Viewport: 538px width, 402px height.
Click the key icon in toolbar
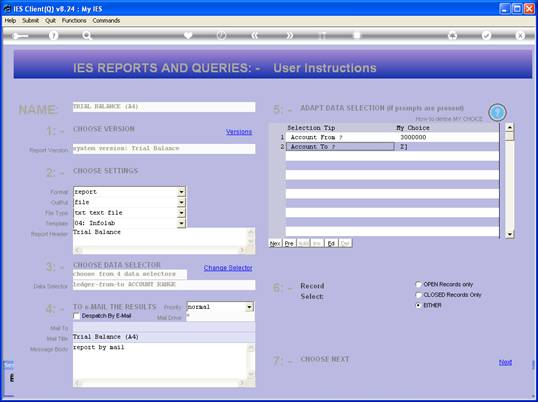(x=20, y=36)
